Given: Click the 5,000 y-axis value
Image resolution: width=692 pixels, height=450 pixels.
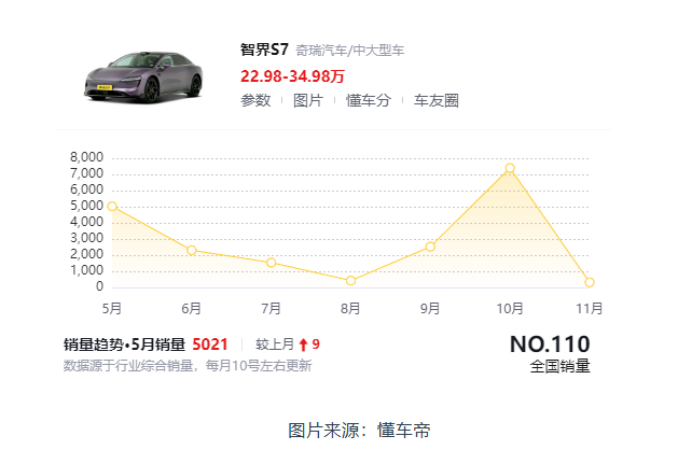Looking at the screenshot, I should [x=86, y=206].
